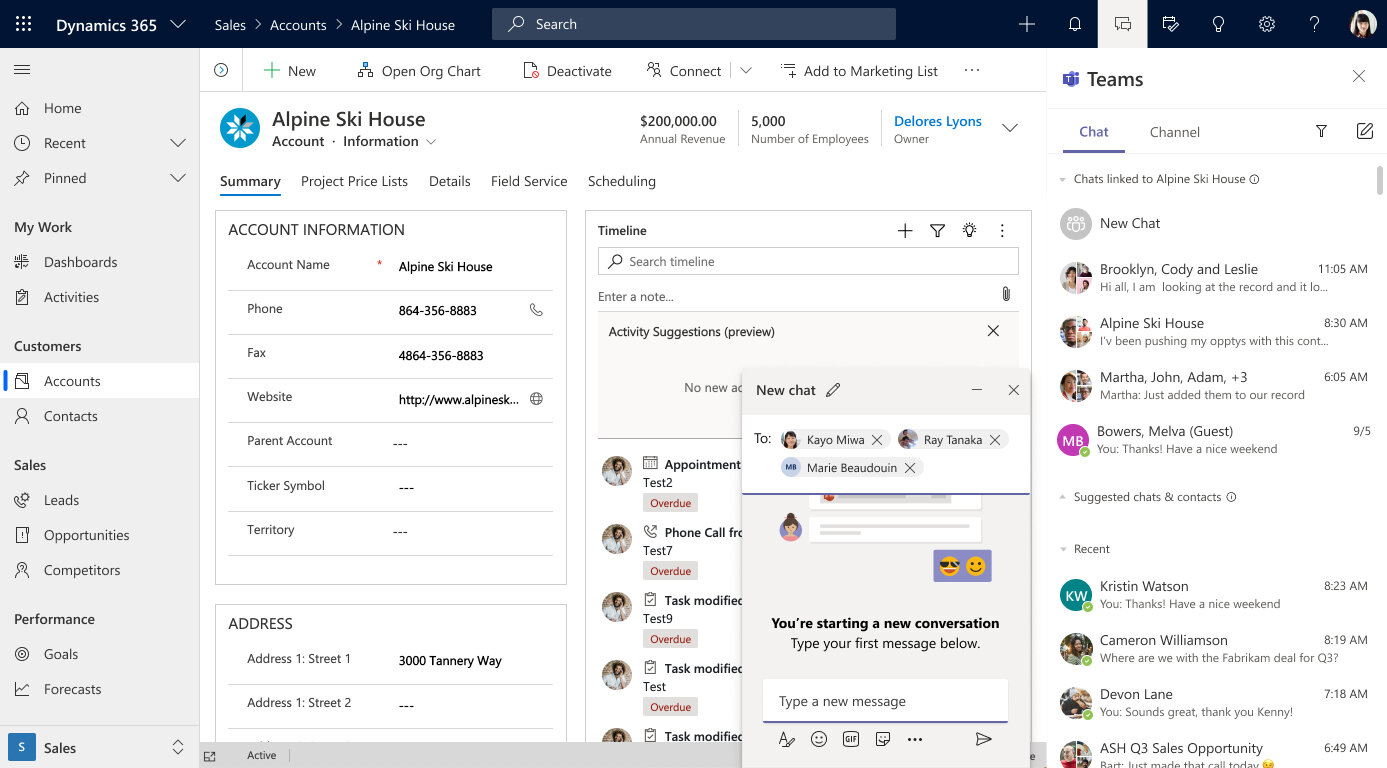The height and width of the screenshot is (768, 1387).
Task: Open the help question mark icon
Action: tap(1315, 24)
